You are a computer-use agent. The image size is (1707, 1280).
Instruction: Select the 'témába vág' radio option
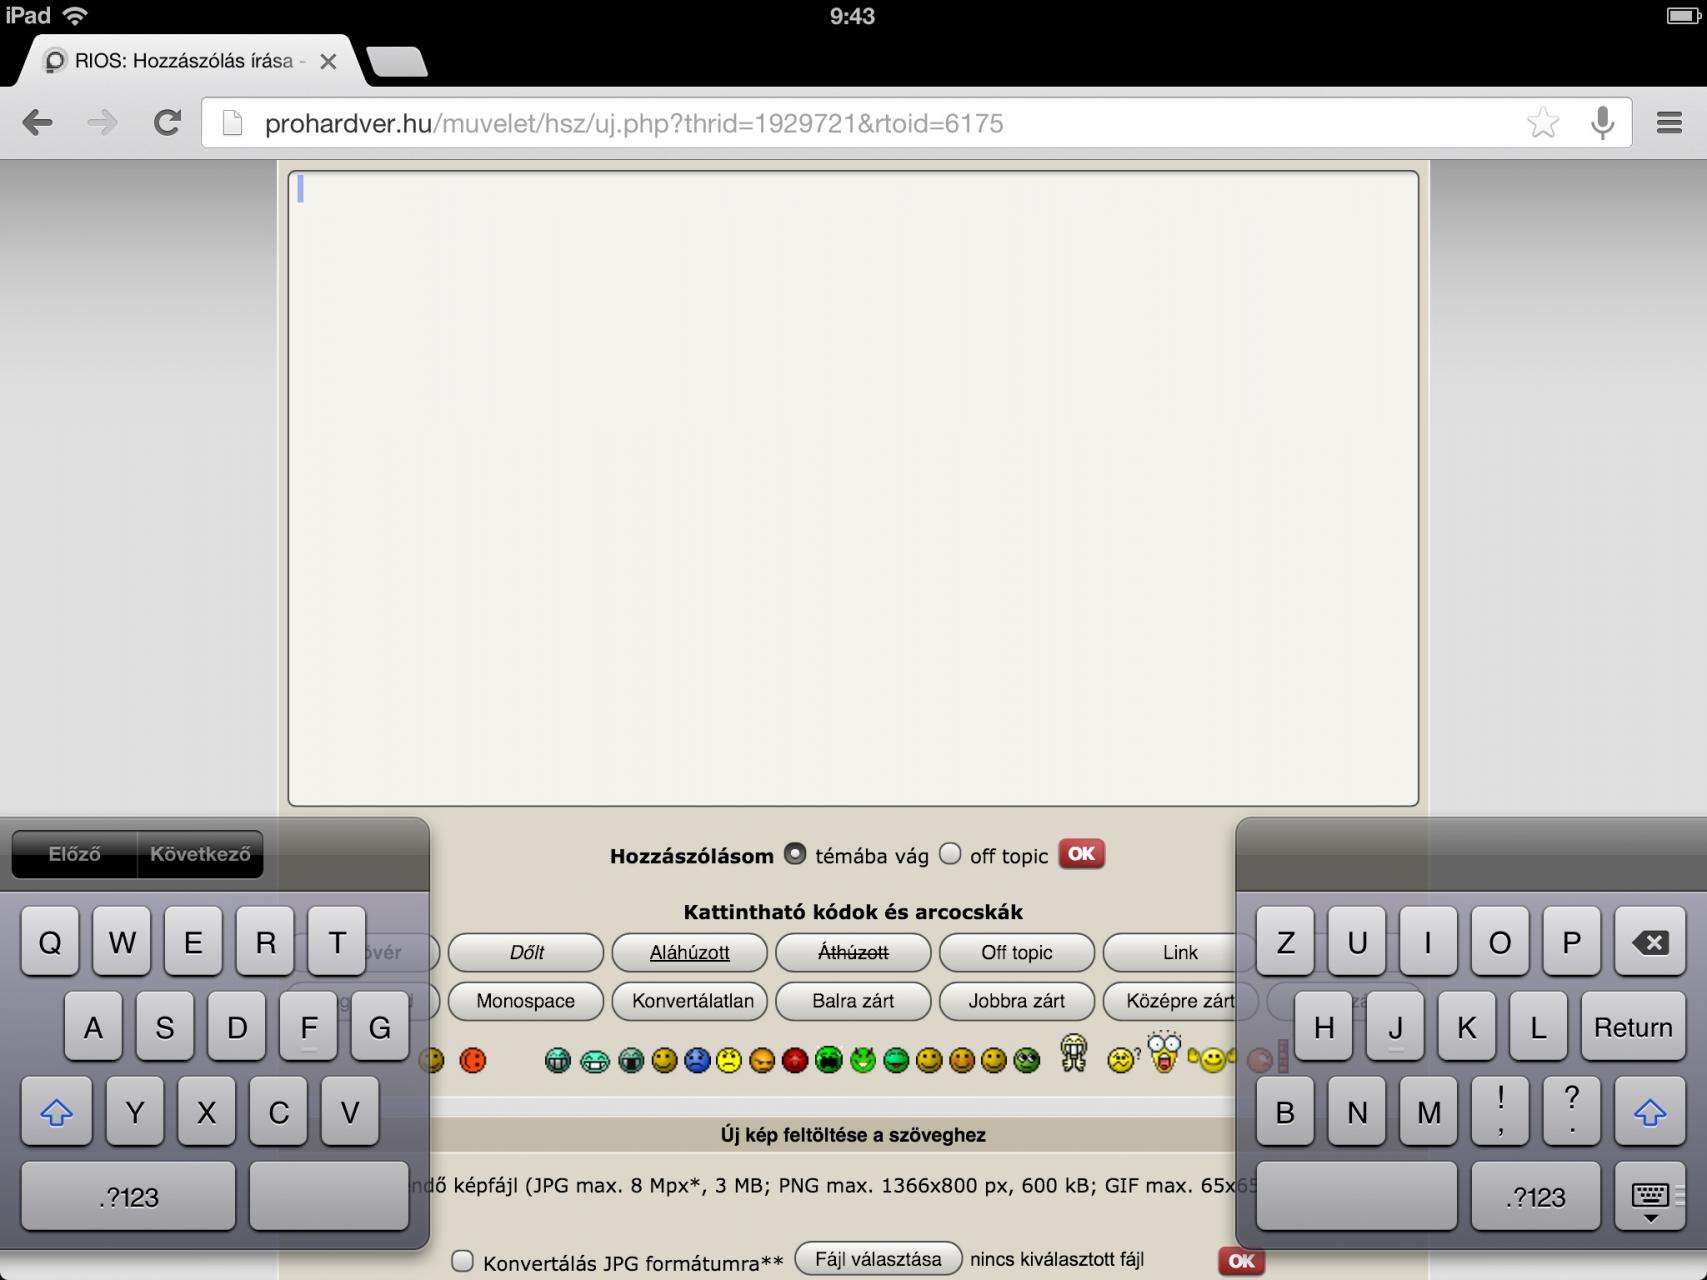[795, 854]
